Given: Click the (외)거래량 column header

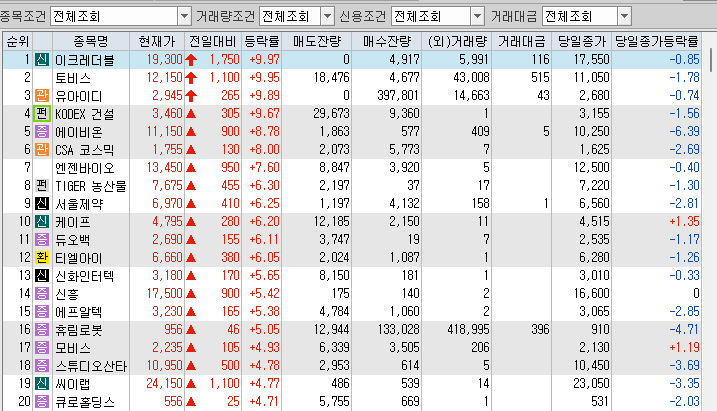Looking at the screenshot, I should click(457, 42).
